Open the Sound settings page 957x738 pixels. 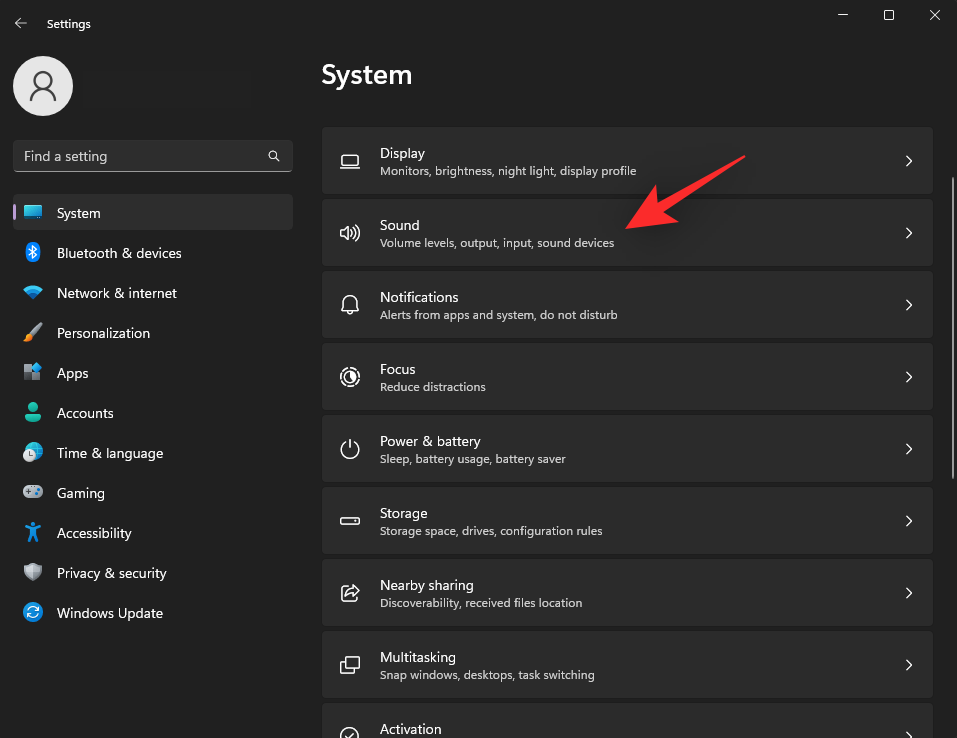(627, 232)
